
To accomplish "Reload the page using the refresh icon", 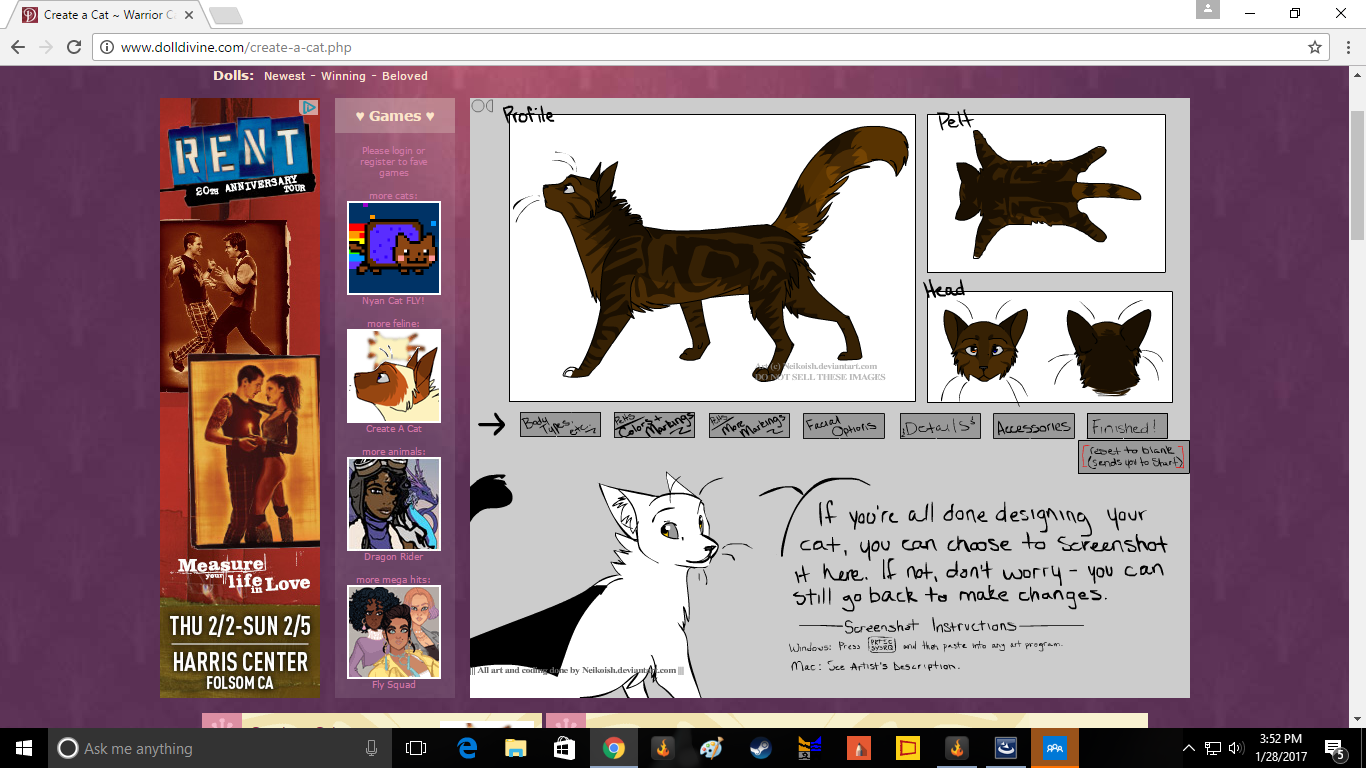I will click(x=74, y=47).
